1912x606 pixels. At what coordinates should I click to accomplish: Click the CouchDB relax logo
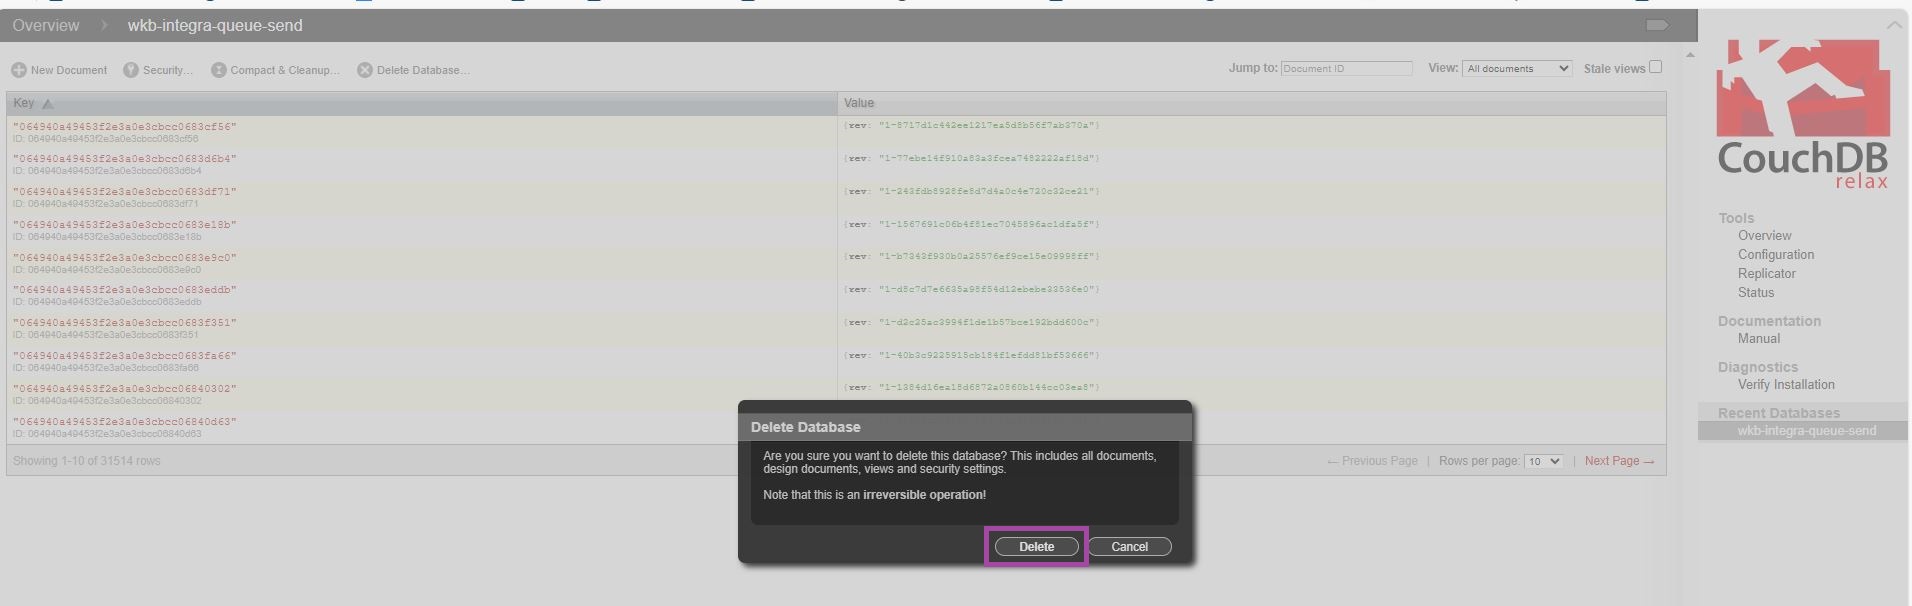[x=1803, y=114]
